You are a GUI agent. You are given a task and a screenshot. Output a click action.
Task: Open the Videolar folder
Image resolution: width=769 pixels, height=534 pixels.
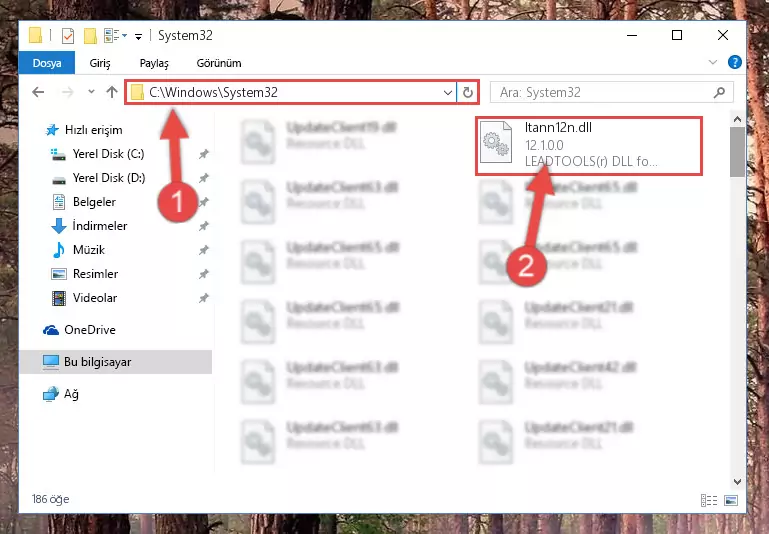84,298
